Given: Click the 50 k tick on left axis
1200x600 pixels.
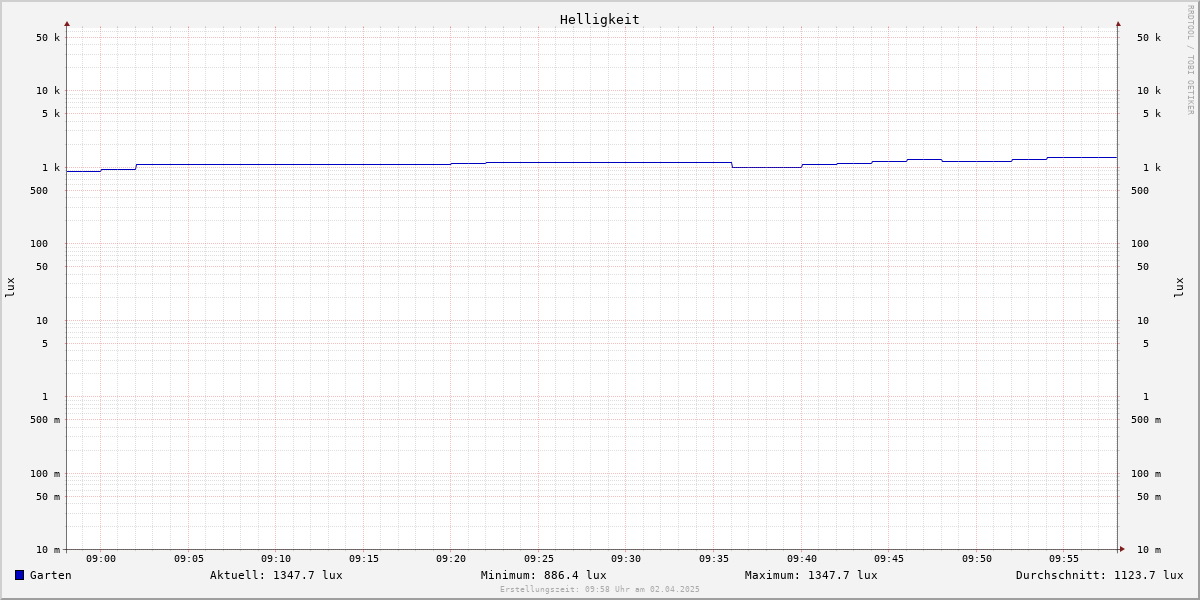Looking at the screenshot, I should [x=48, y=38].
